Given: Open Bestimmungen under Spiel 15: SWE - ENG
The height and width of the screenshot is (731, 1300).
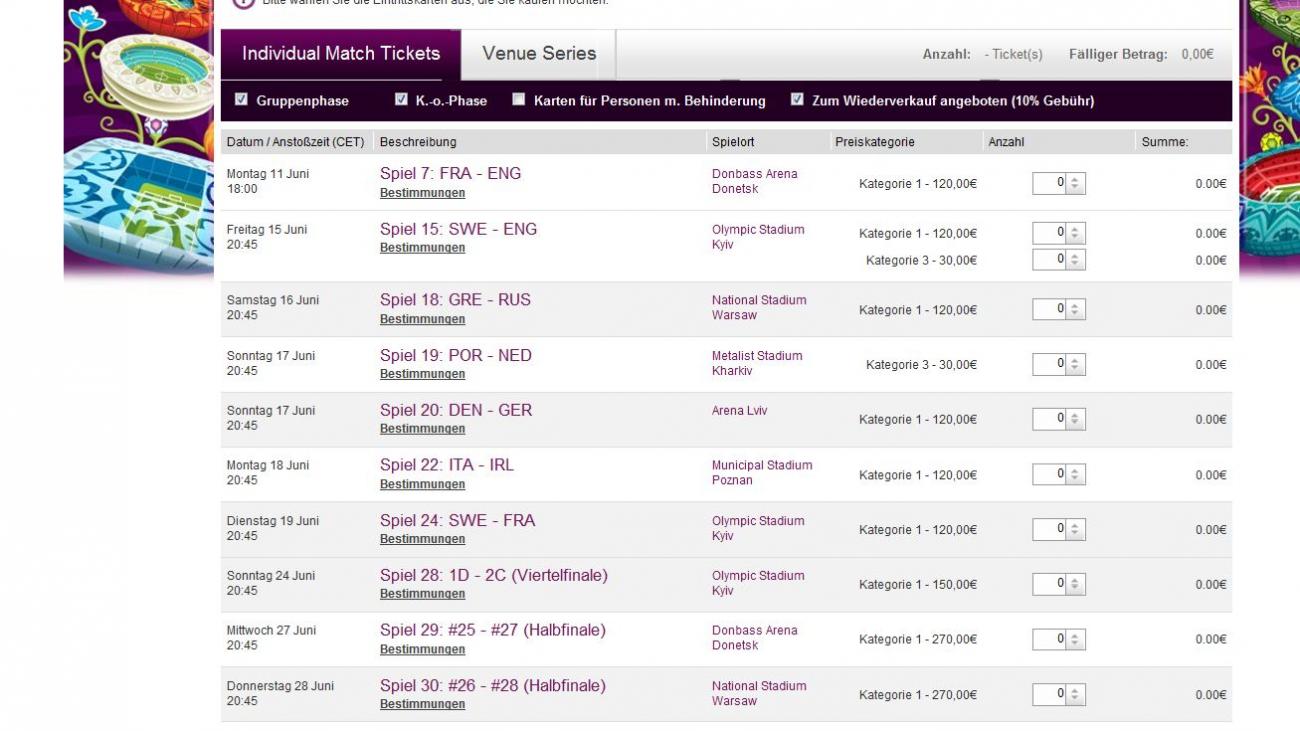Looking at the screenshot, I should click(x=422, y=248).
